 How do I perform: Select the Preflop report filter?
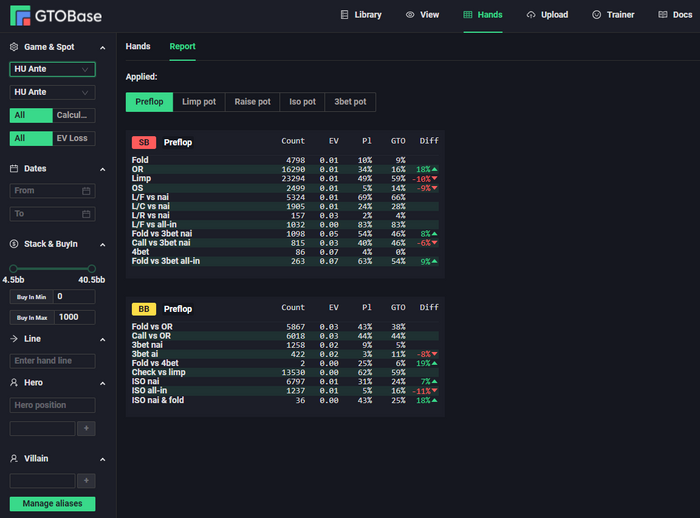pos(149,102)
